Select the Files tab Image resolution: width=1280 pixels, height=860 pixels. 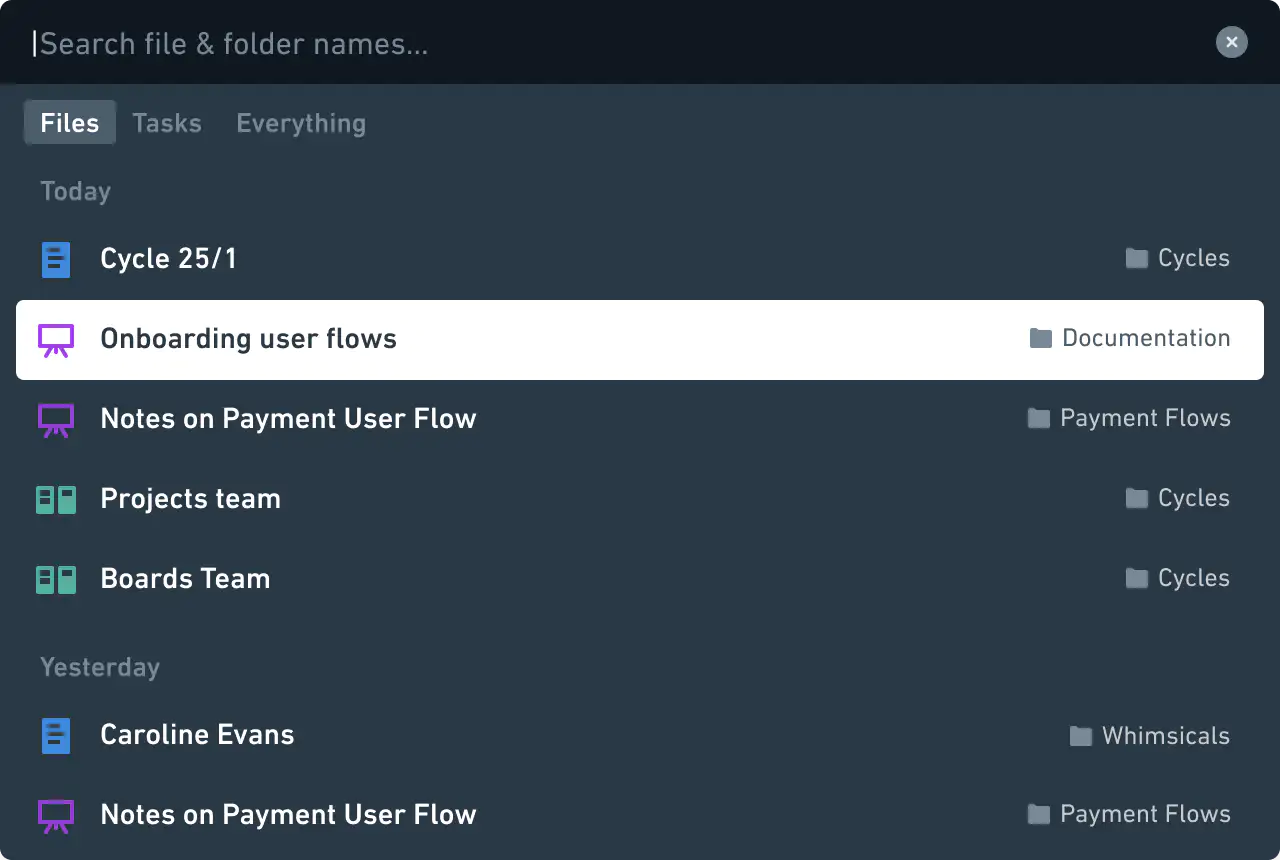(x=70, y=123)
